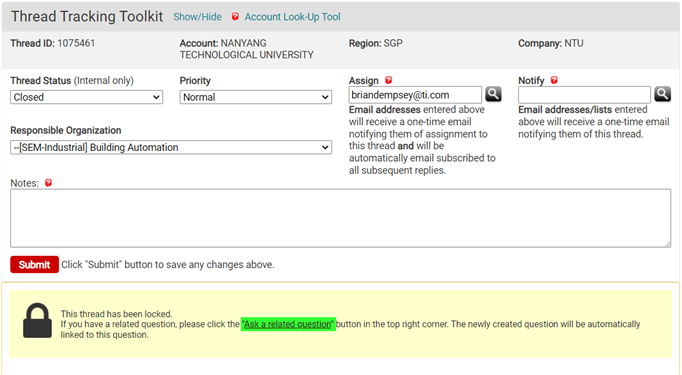This screenshot has width=682, height=375.
Task: Open the Responsible Organization dropdown
Action: click(x=171, y=147)
